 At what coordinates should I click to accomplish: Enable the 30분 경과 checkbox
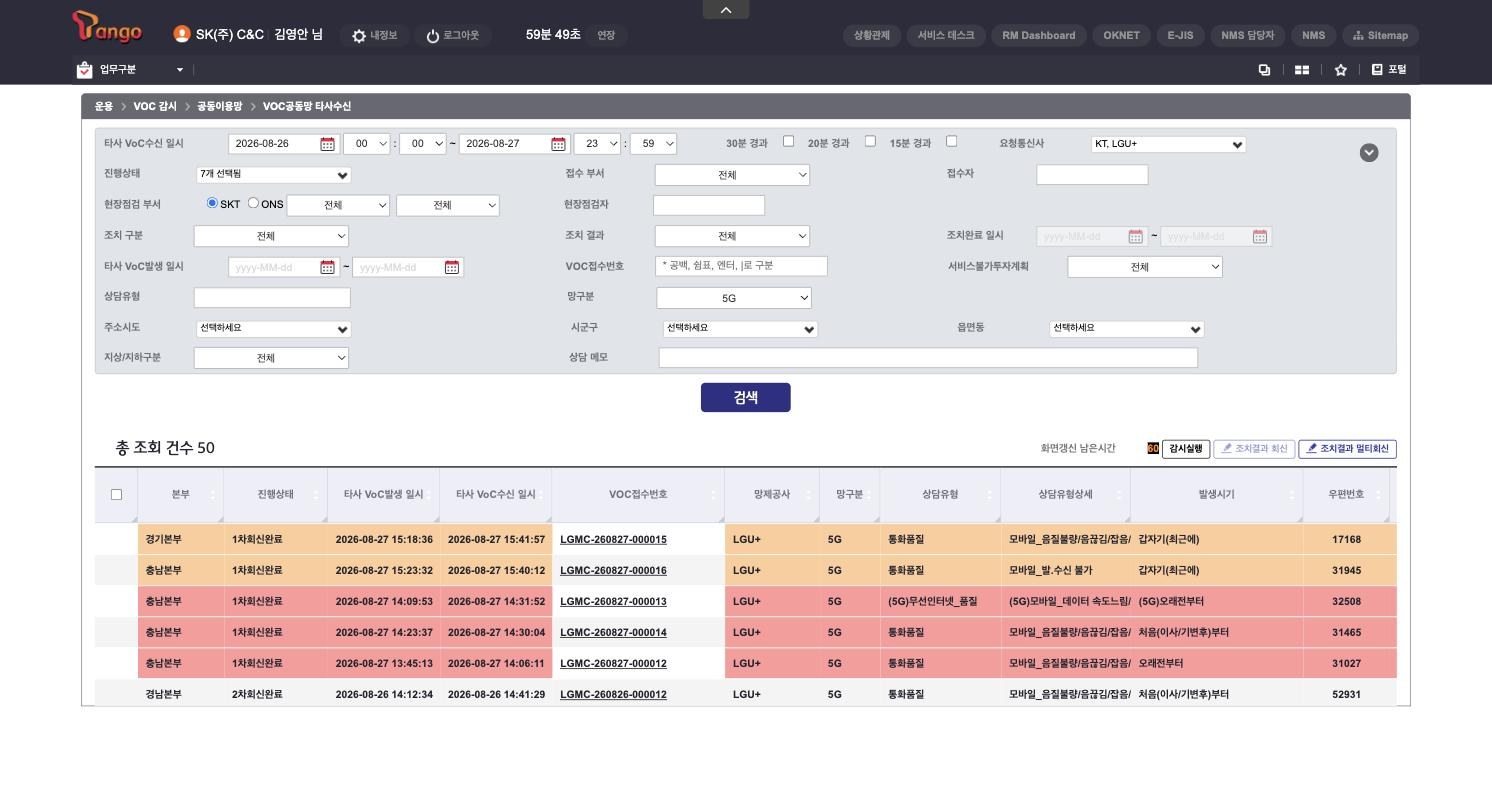click(788, 141)
